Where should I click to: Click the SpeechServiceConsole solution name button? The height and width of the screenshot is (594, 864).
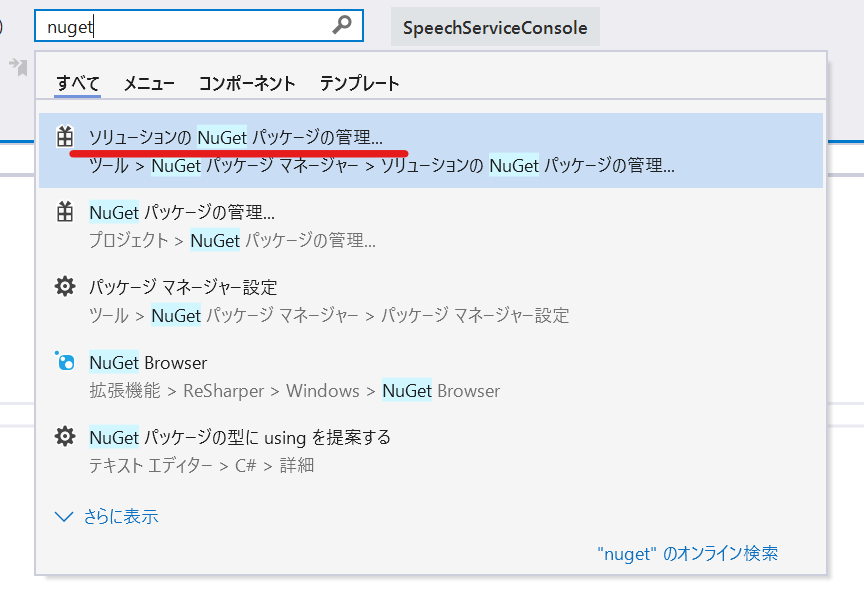tap(495, 27)
